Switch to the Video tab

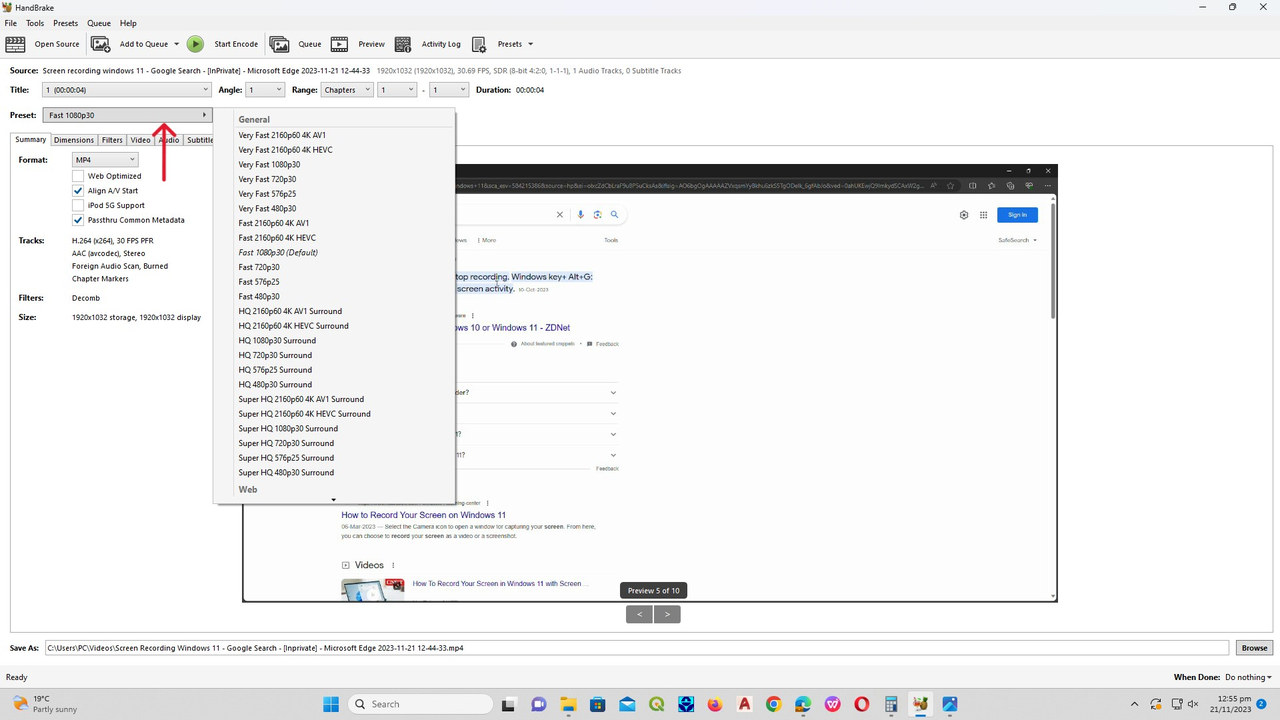[x=140, y=140]
